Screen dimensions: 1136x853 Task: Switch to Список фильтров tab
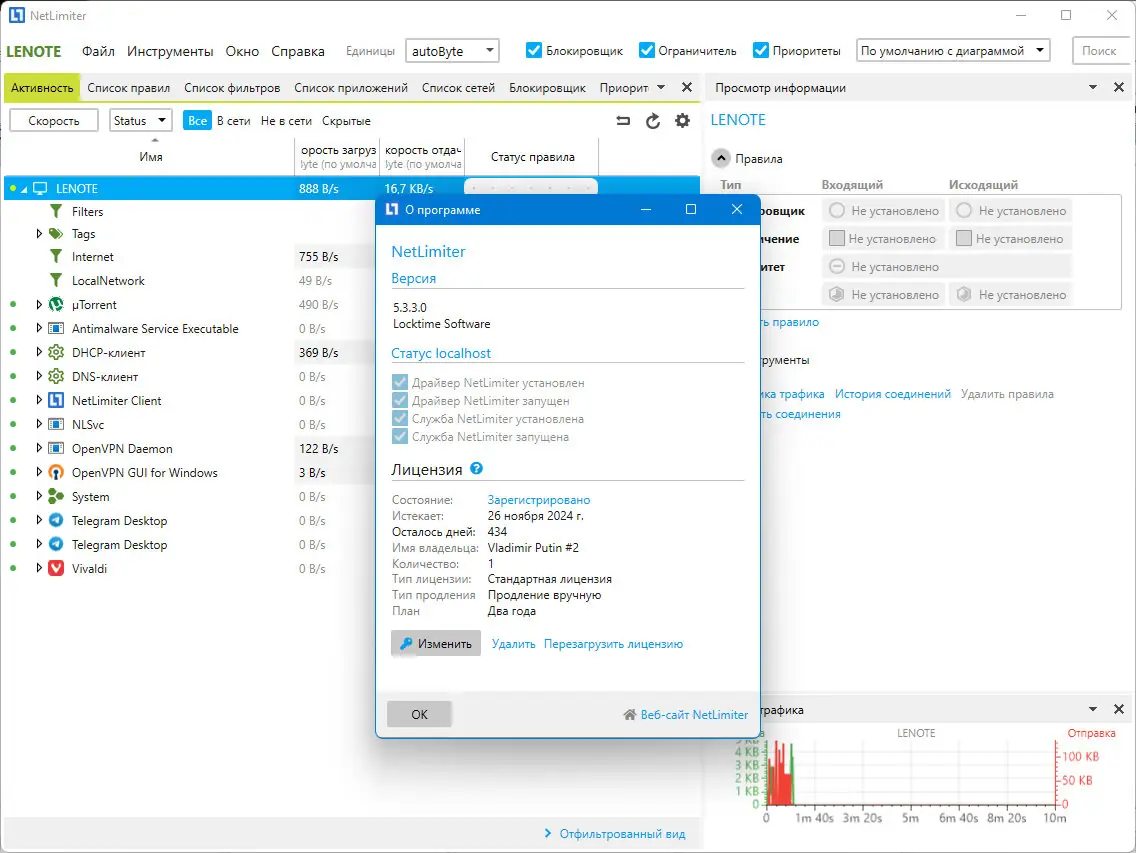point(232,88)
